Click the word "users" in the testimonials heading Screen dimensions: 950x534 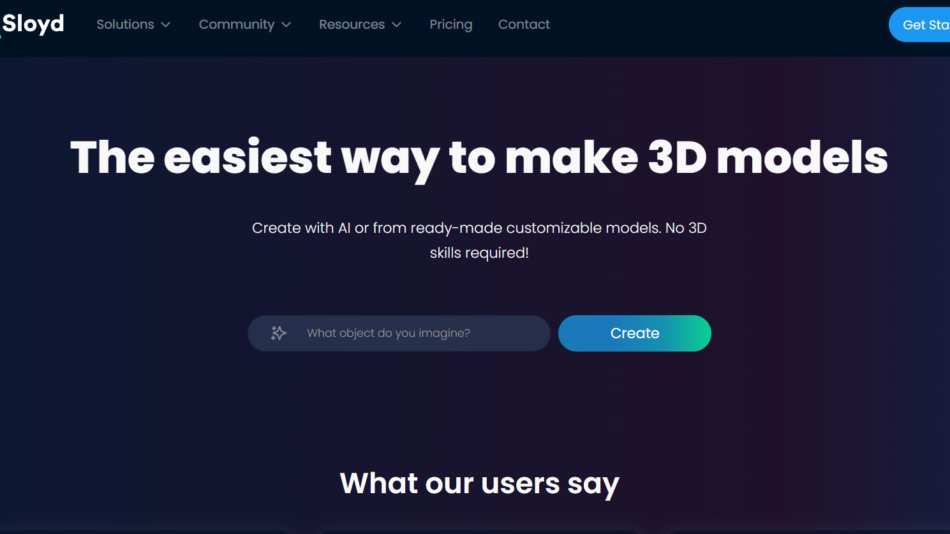(x=520, y=483)
